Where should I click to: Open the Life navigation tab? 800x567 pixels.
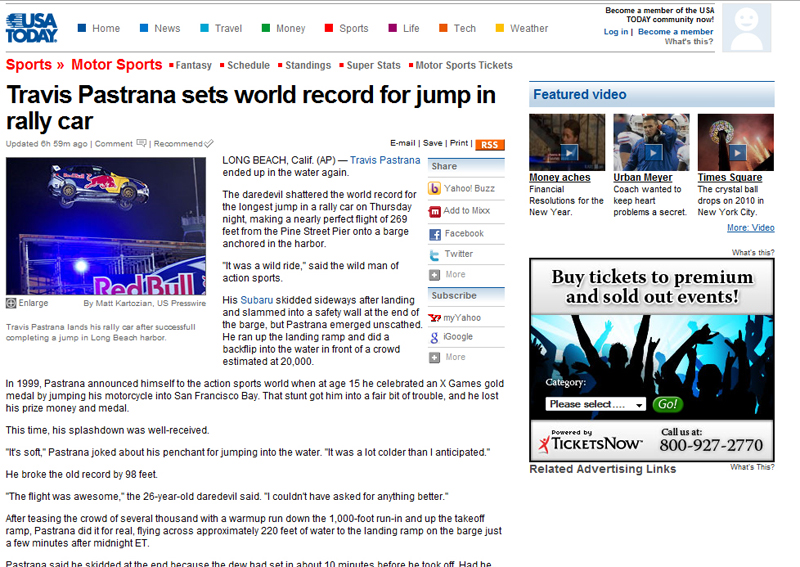tap(404, 29)
